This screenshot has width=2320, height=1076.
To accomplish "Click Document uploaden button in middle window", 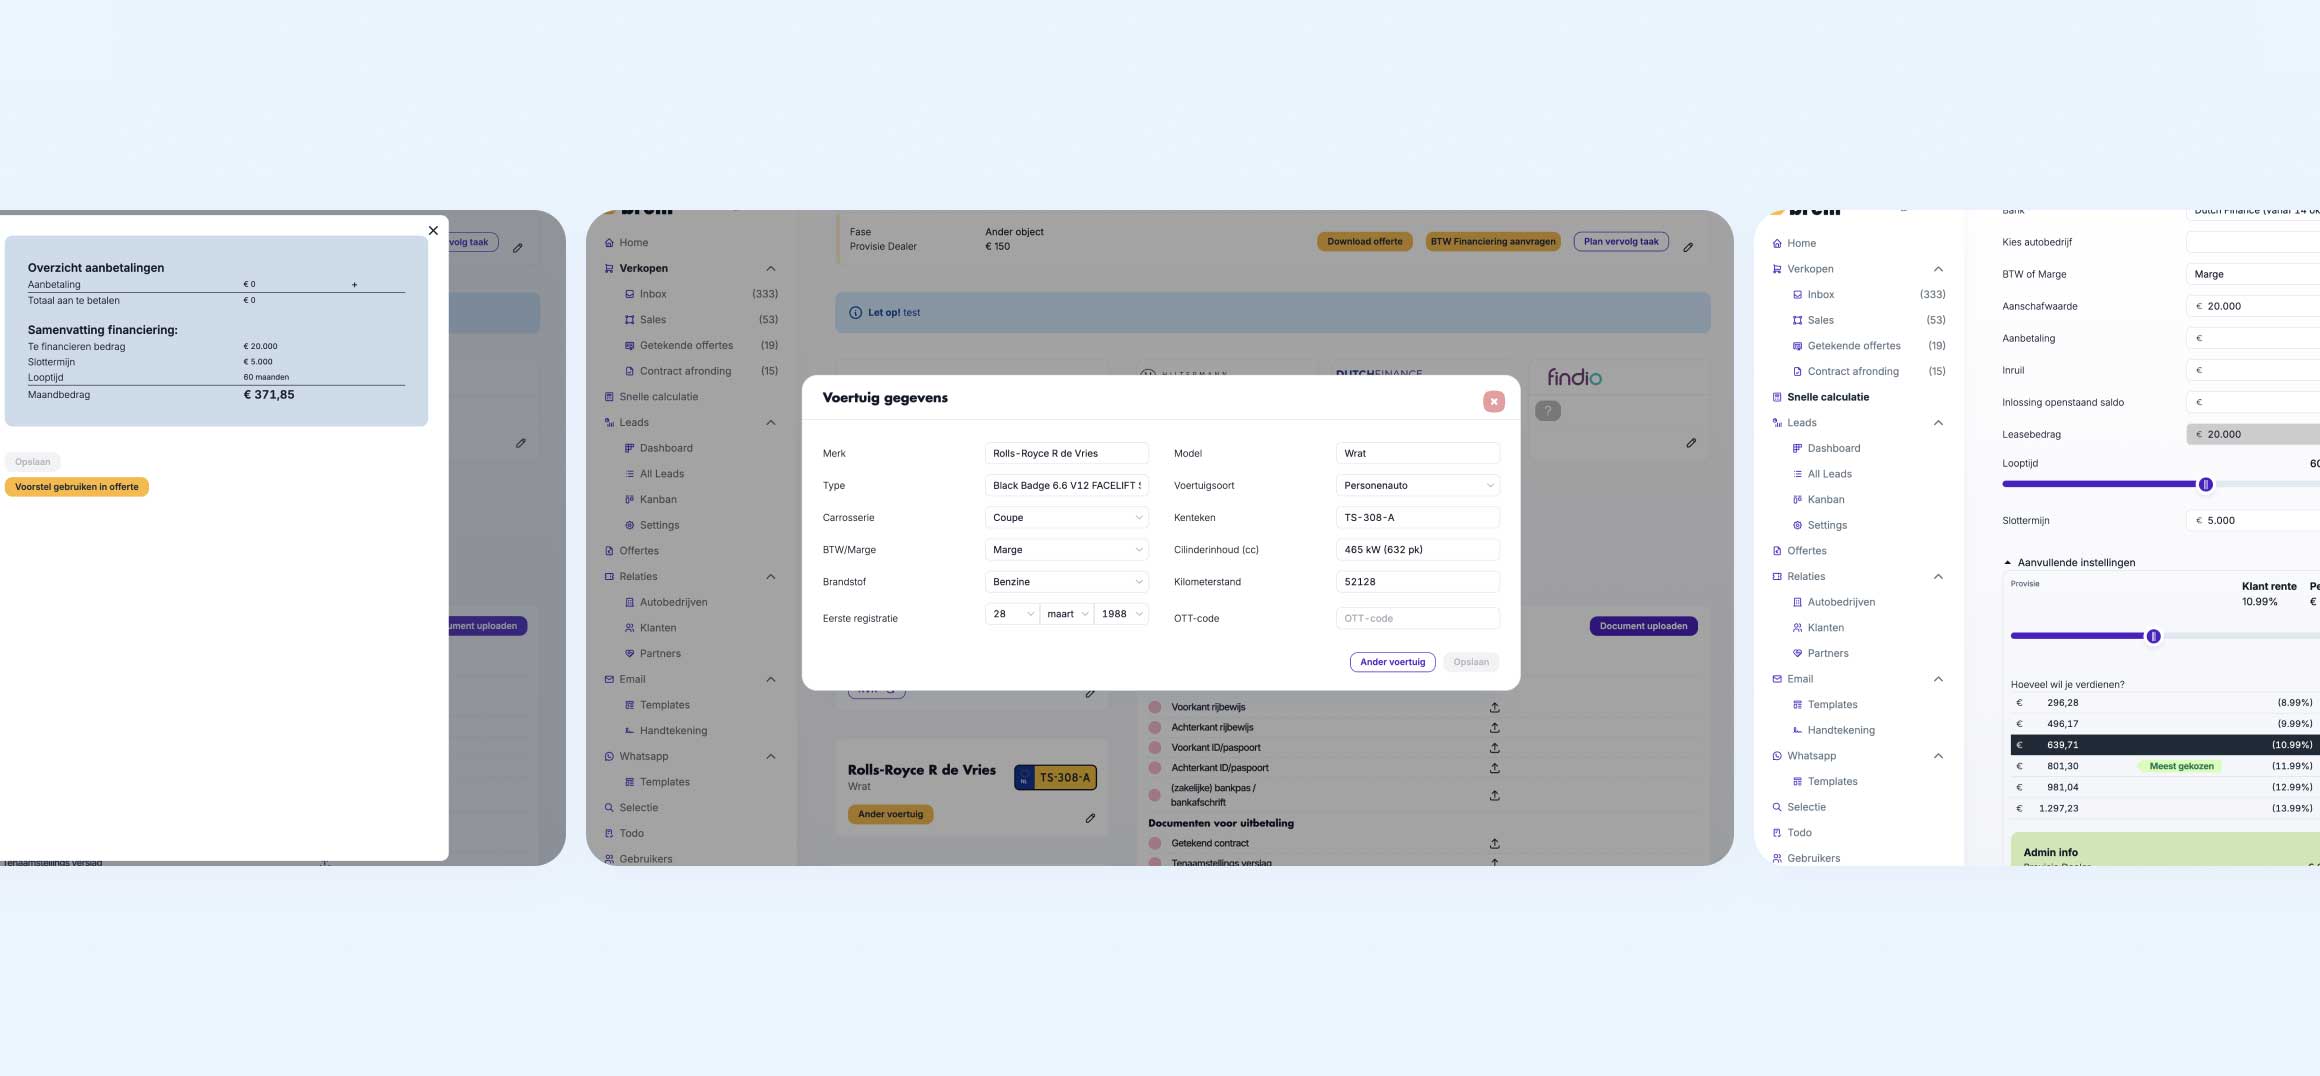I will (x=1643, y=626).
